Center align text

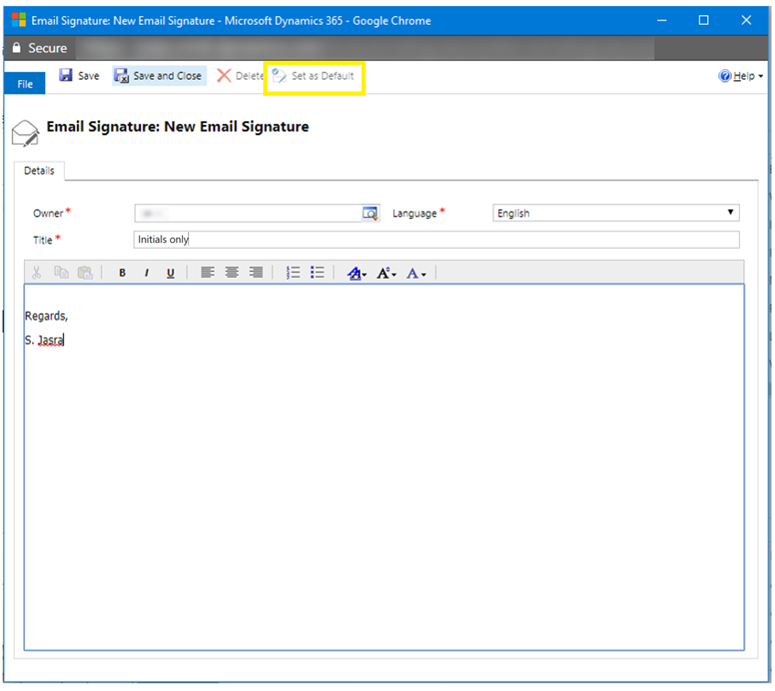(232, 272)
